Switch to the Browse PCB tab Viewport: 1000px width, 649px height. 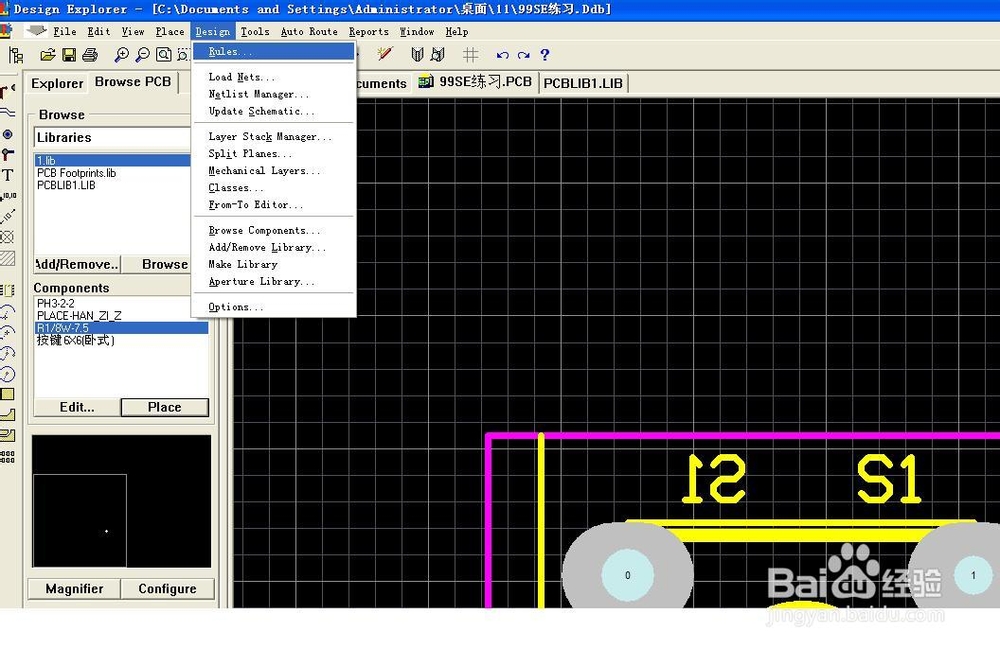pyautogui.click(x=133, y=82)
